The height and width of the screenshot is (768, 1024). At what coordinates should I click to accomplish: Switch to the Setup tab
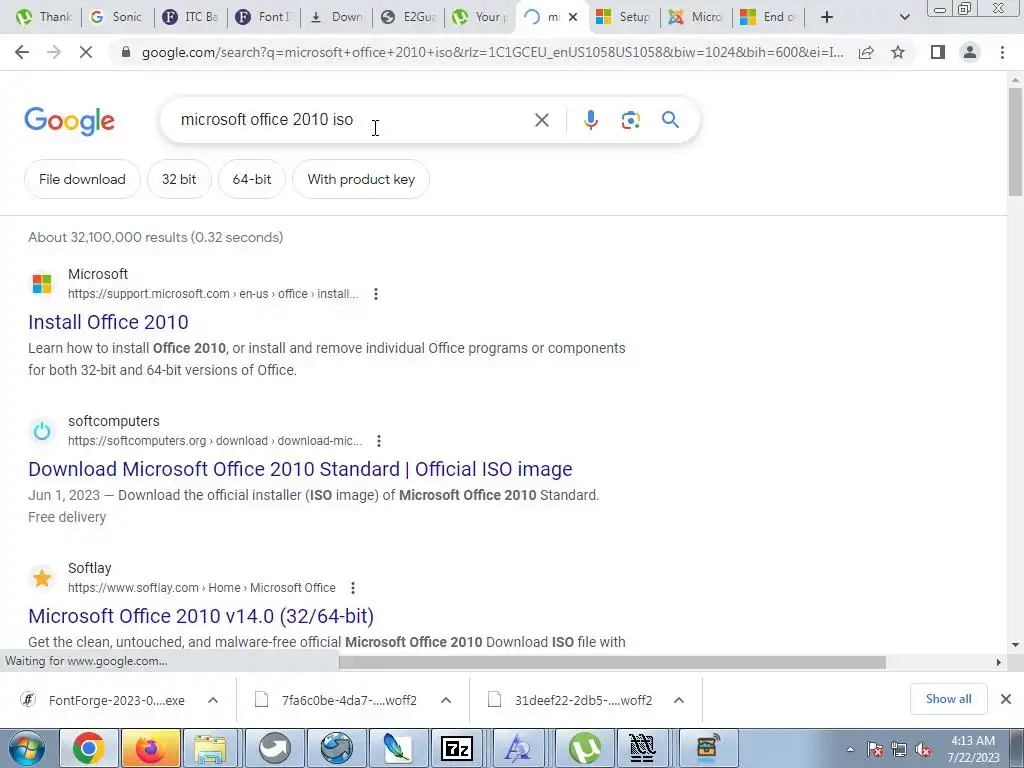[x=624, y=17]
